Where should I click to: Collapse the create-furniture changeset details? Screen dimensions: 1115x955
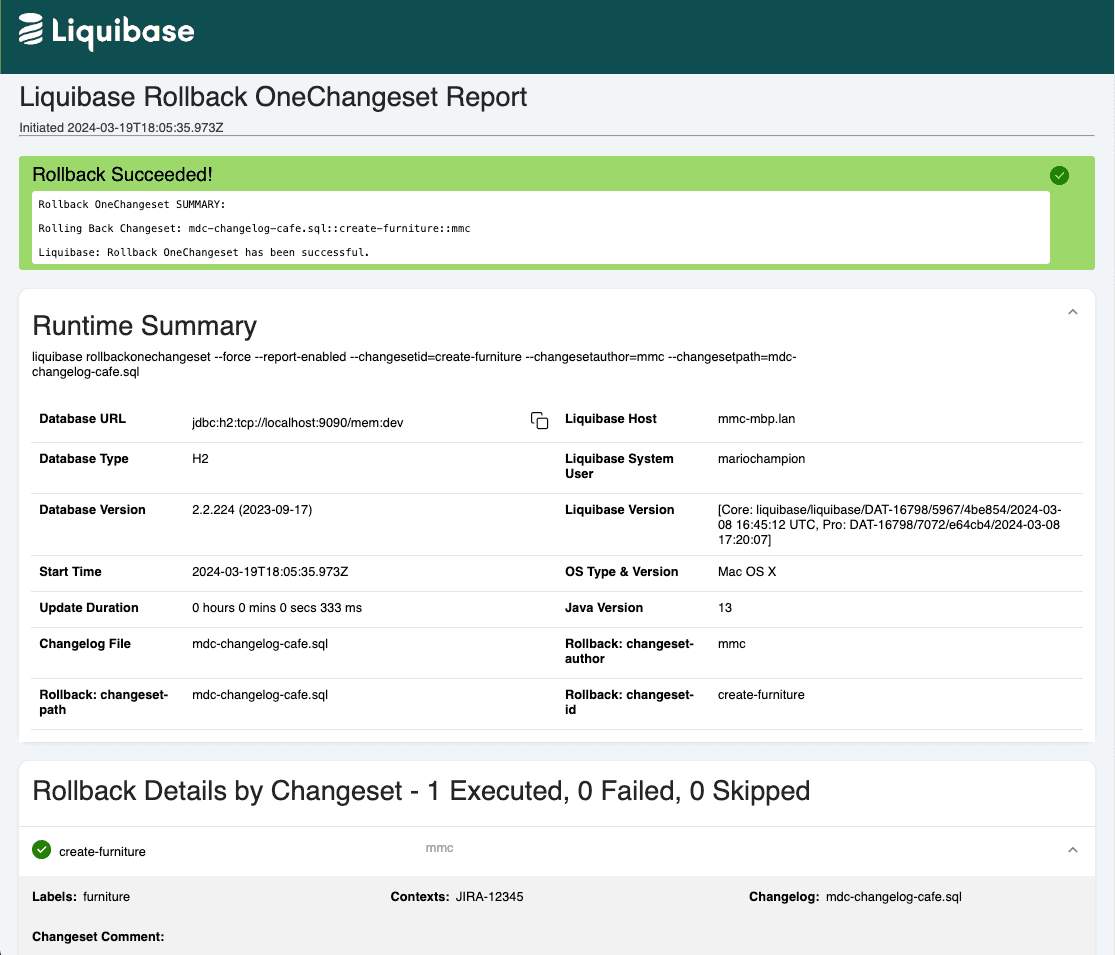(1072, 850)
